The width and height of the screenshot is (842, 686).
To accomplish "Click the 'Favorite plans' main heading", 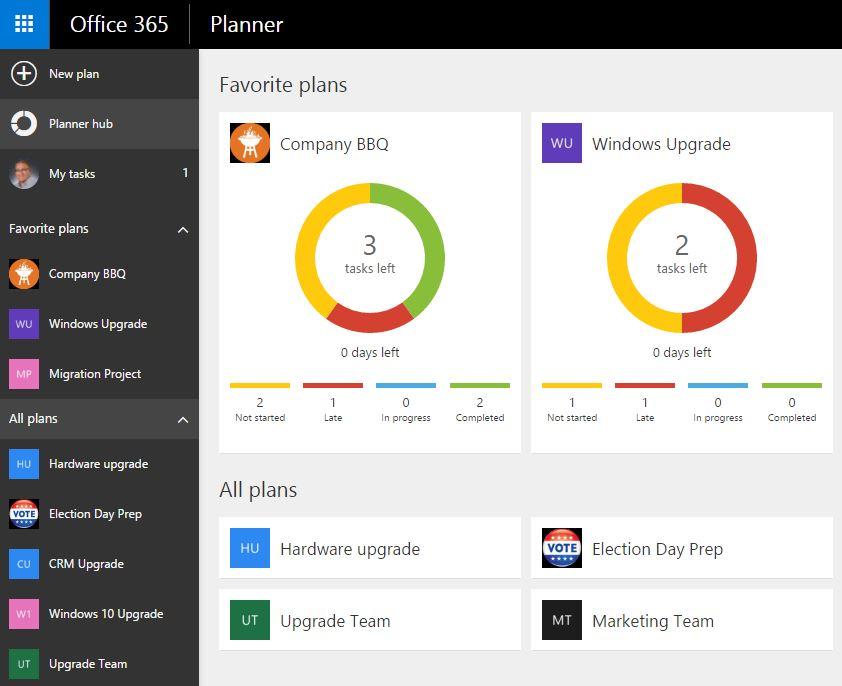I will click(x=283, y=85).
